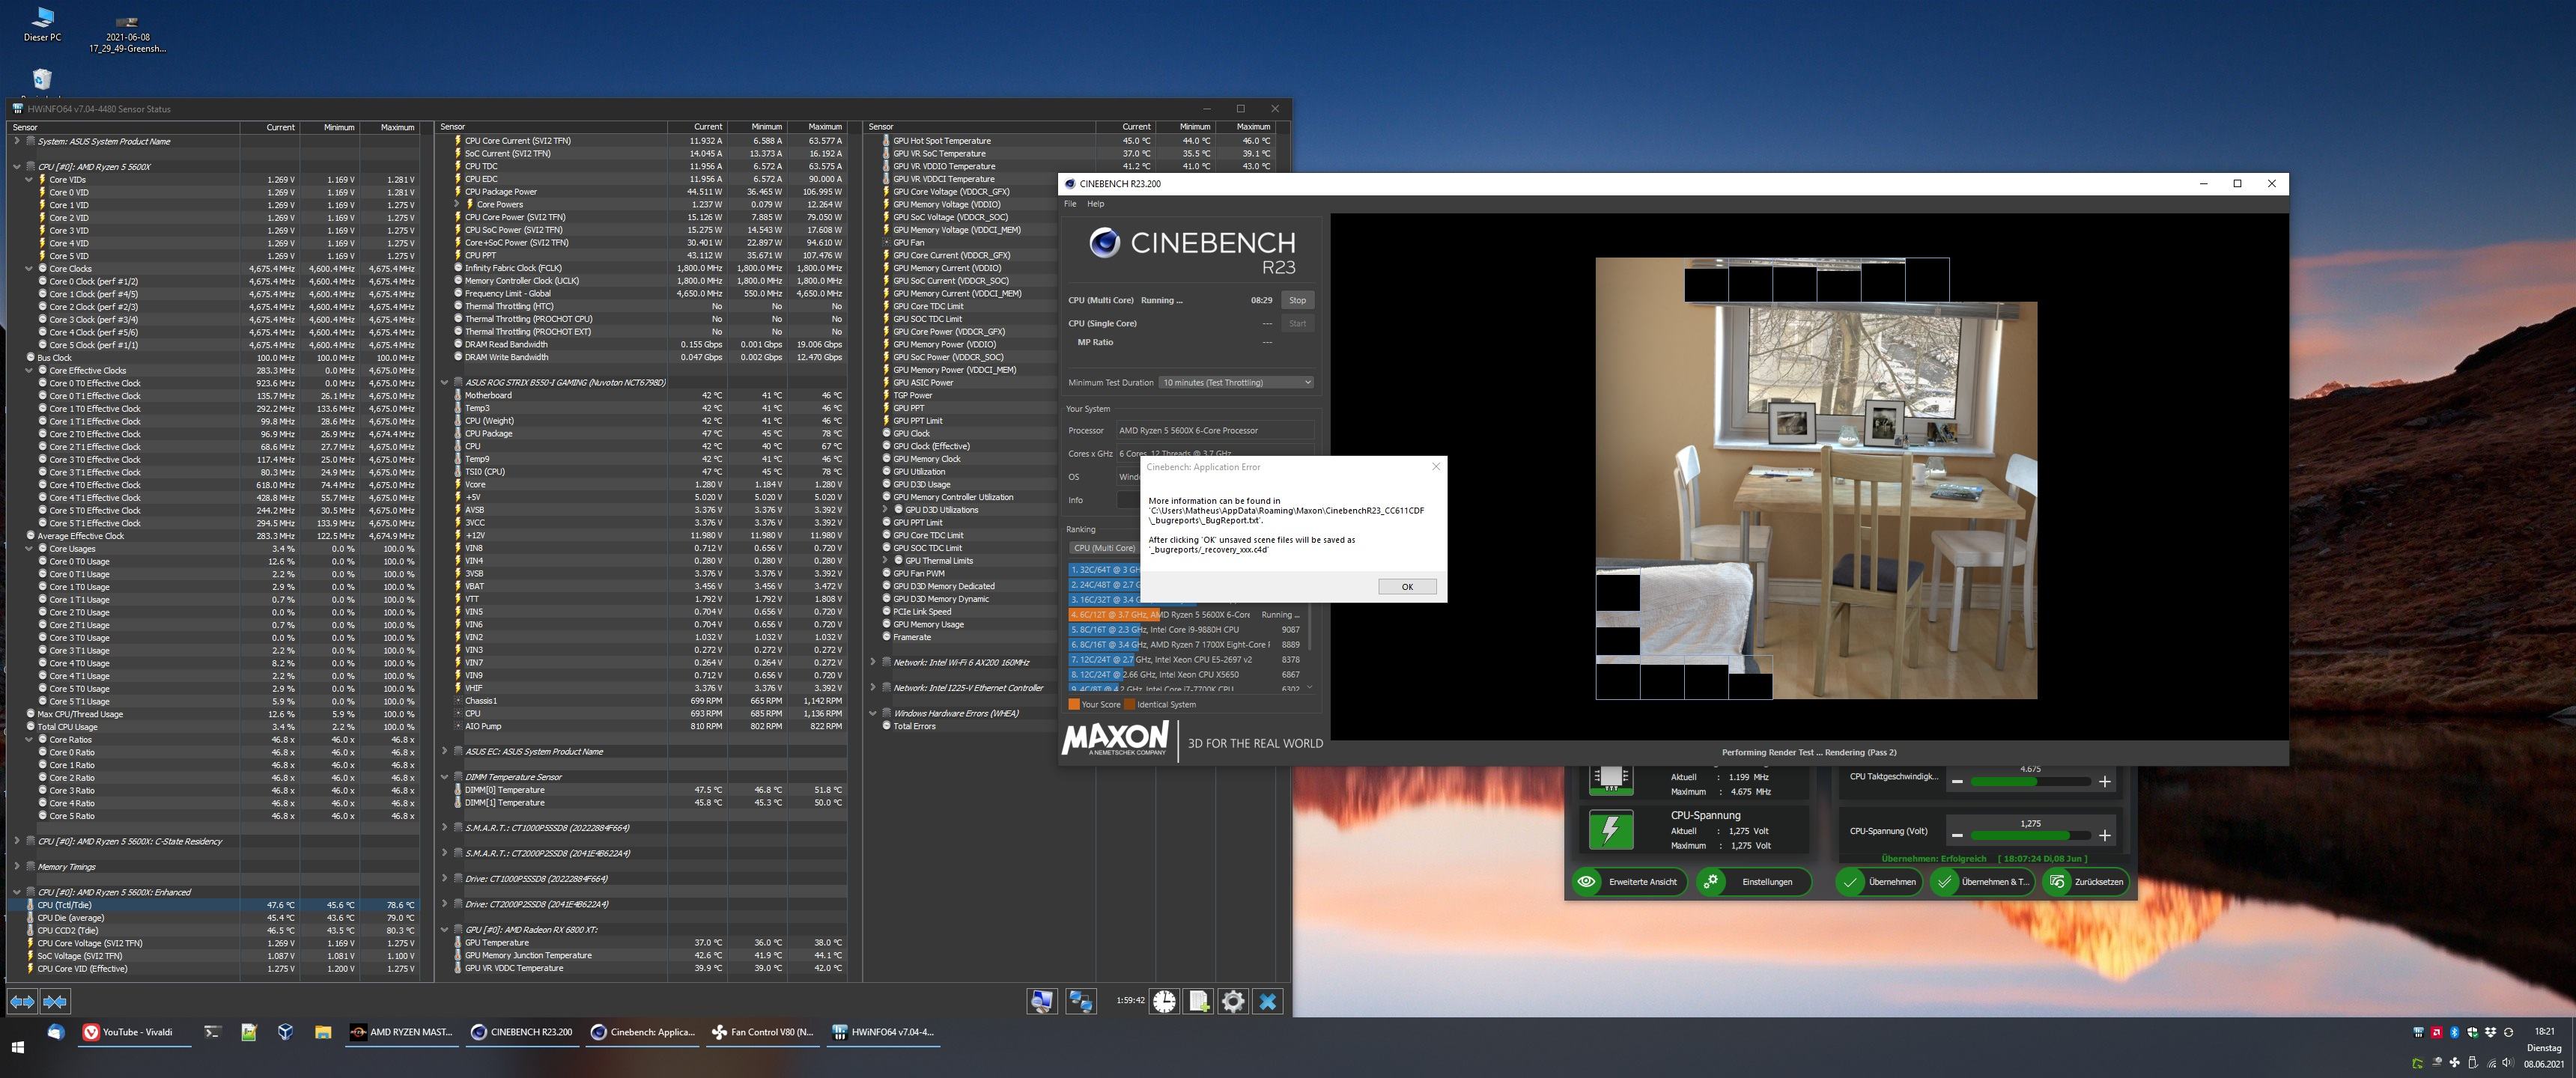Collapse the CPU [#0]: AMD Ryzen 5 5600X tree node

click(17, 167)
